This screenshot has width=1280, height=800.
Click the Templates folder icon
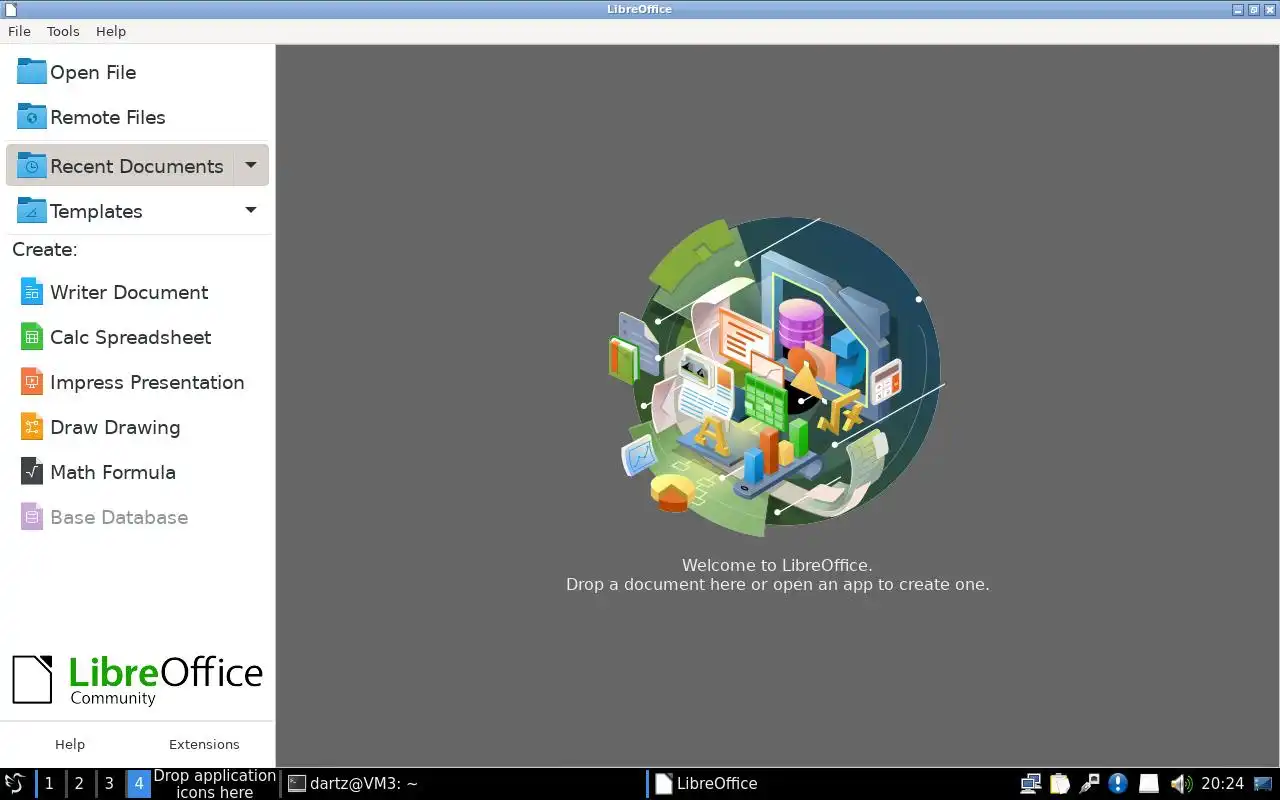31,211
